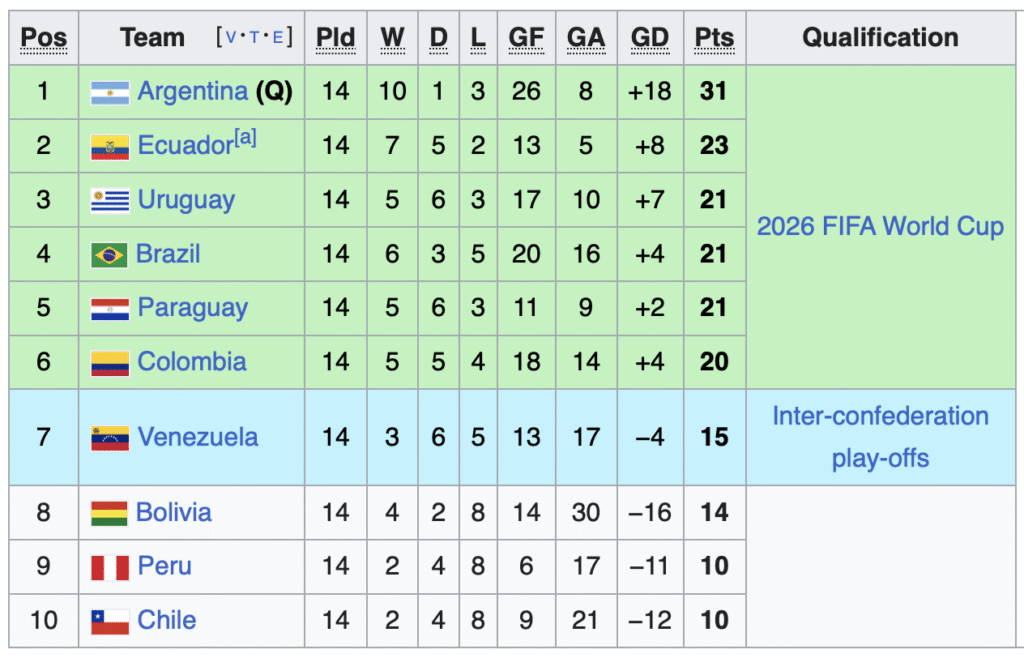Click the Ecuador flag icon
The height and width of the screenshot is (658, 1024).
(110, 148)
